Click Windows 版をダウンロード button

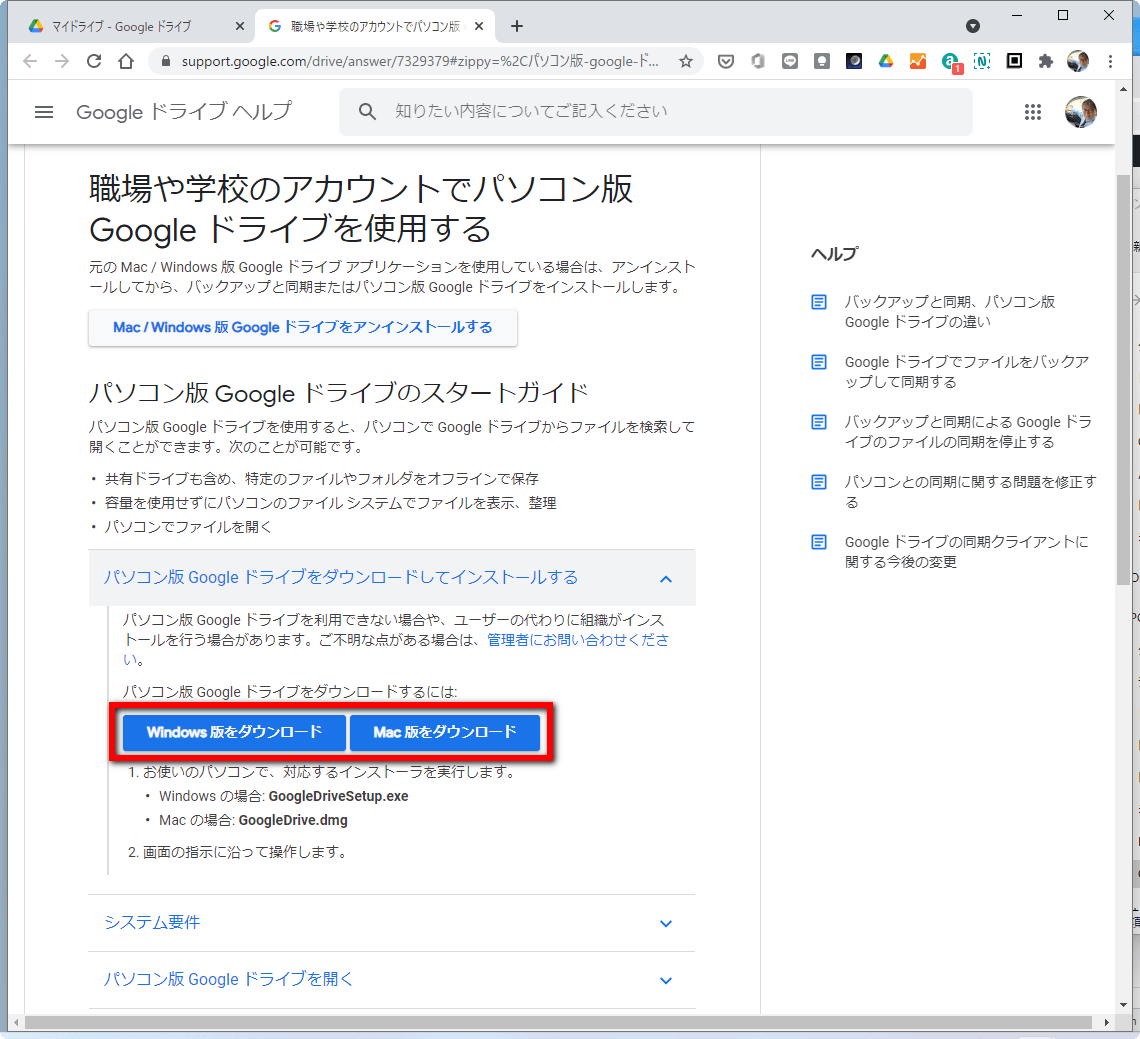[234, 732]
